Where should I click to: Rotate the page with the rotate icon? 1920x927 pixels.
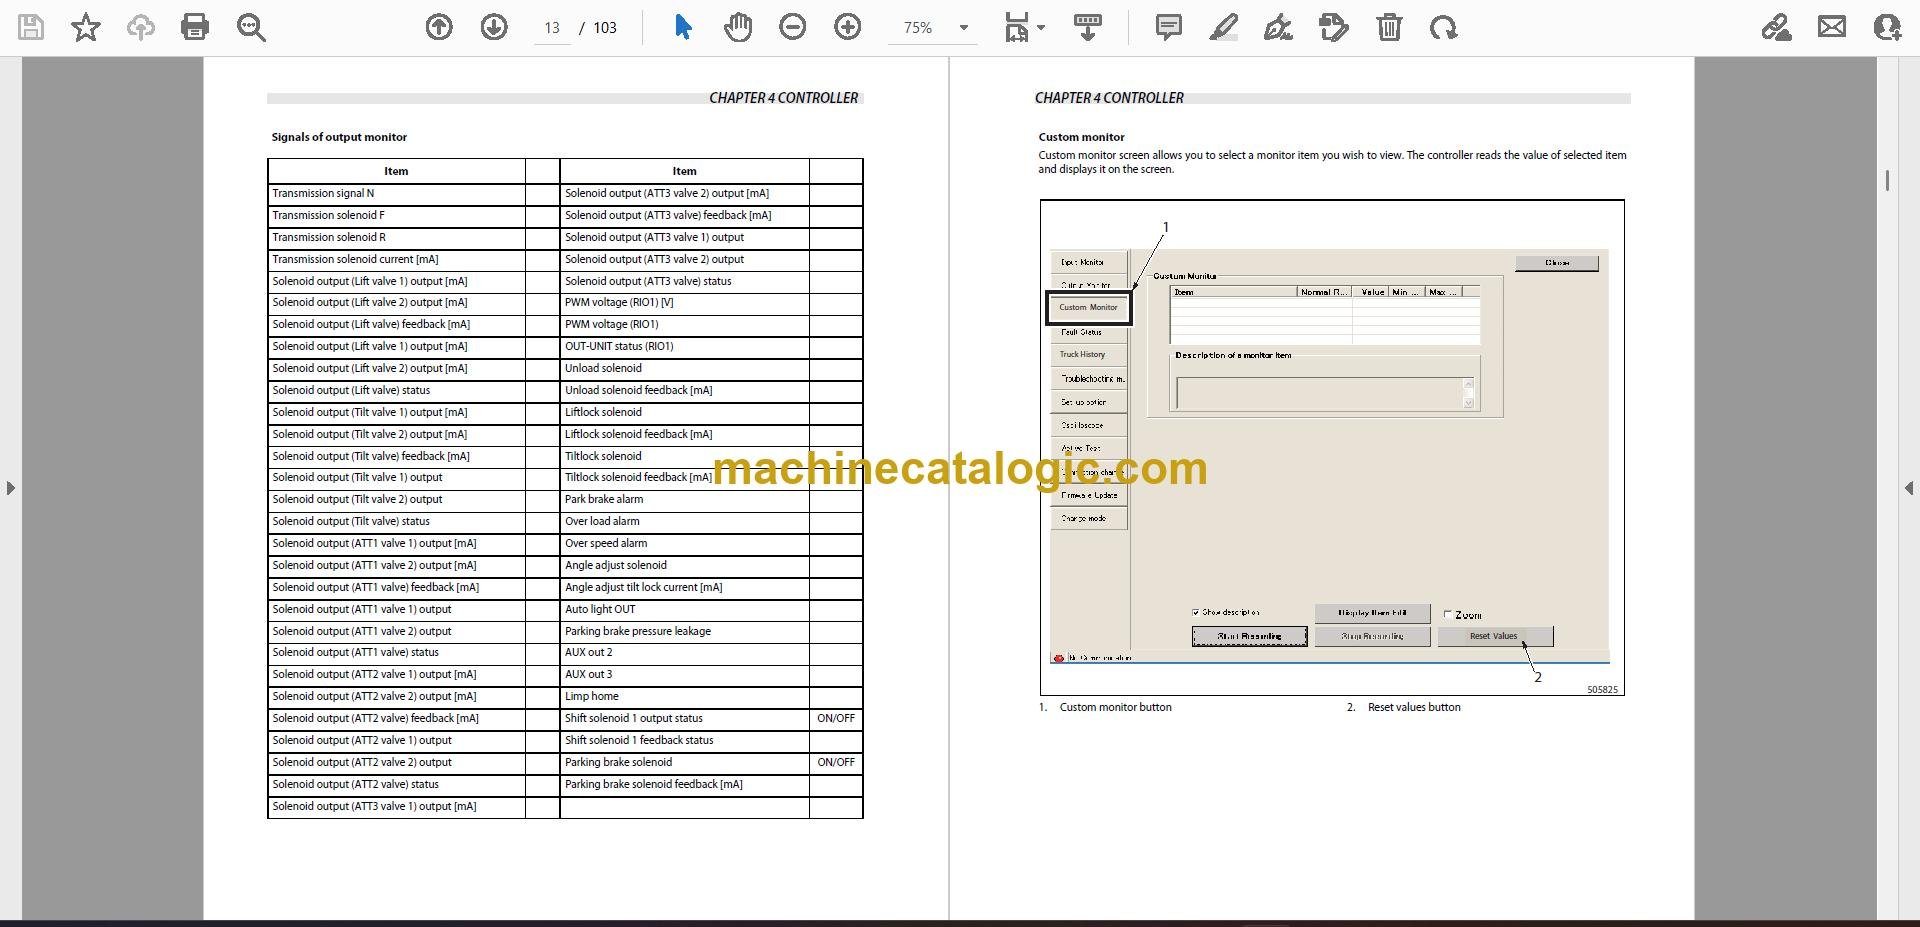pos(1443,27)
